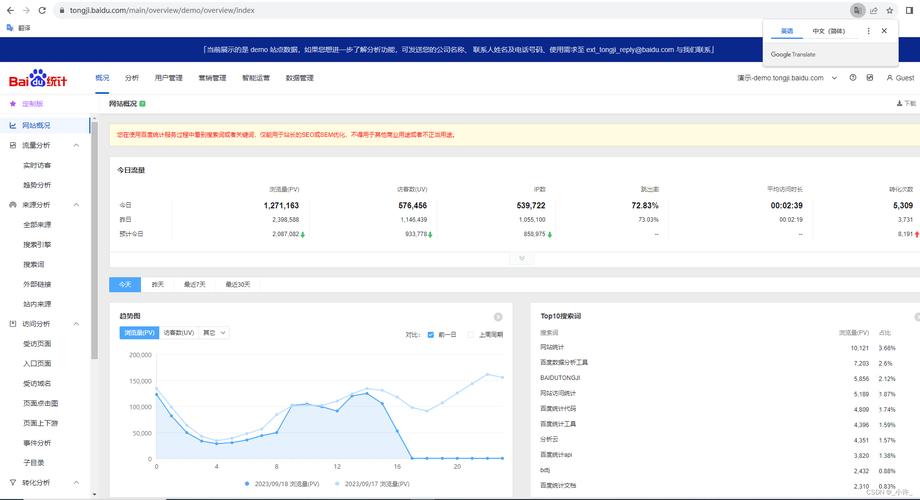920x500 pixels.
Task: Click the sidebar scroll-down arrow
Action: [x=94, y=494]
